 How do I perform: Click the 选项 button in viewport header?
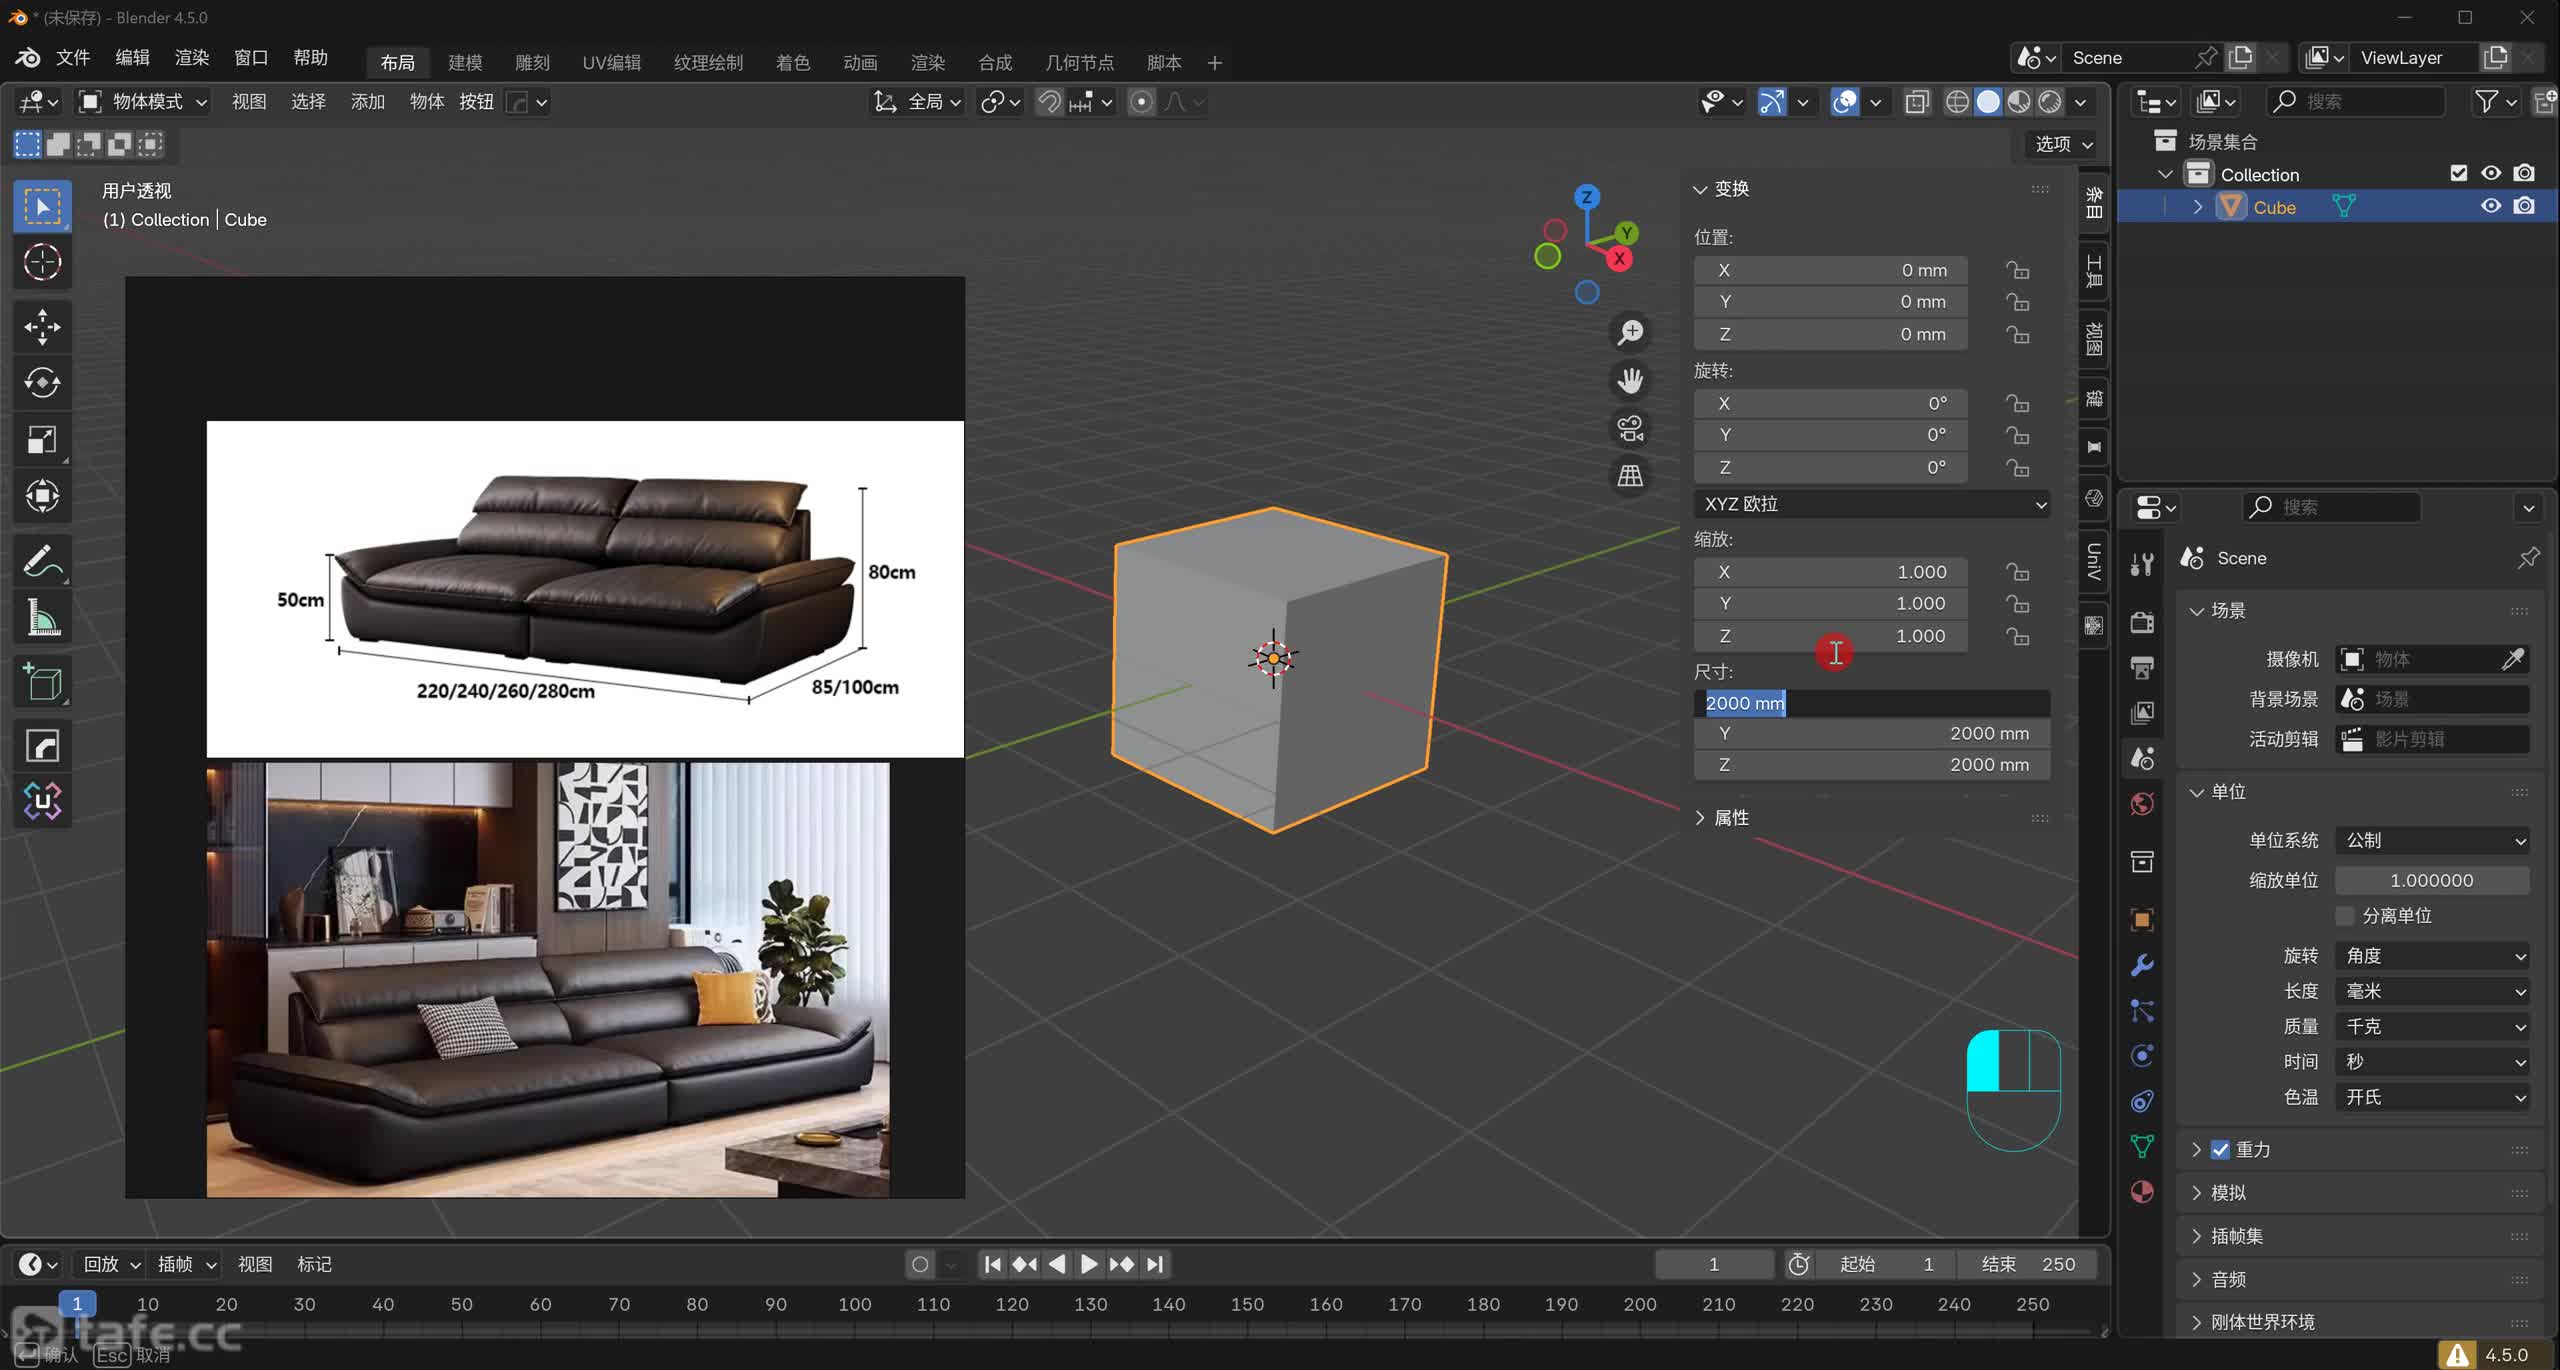click(2063, 144)
